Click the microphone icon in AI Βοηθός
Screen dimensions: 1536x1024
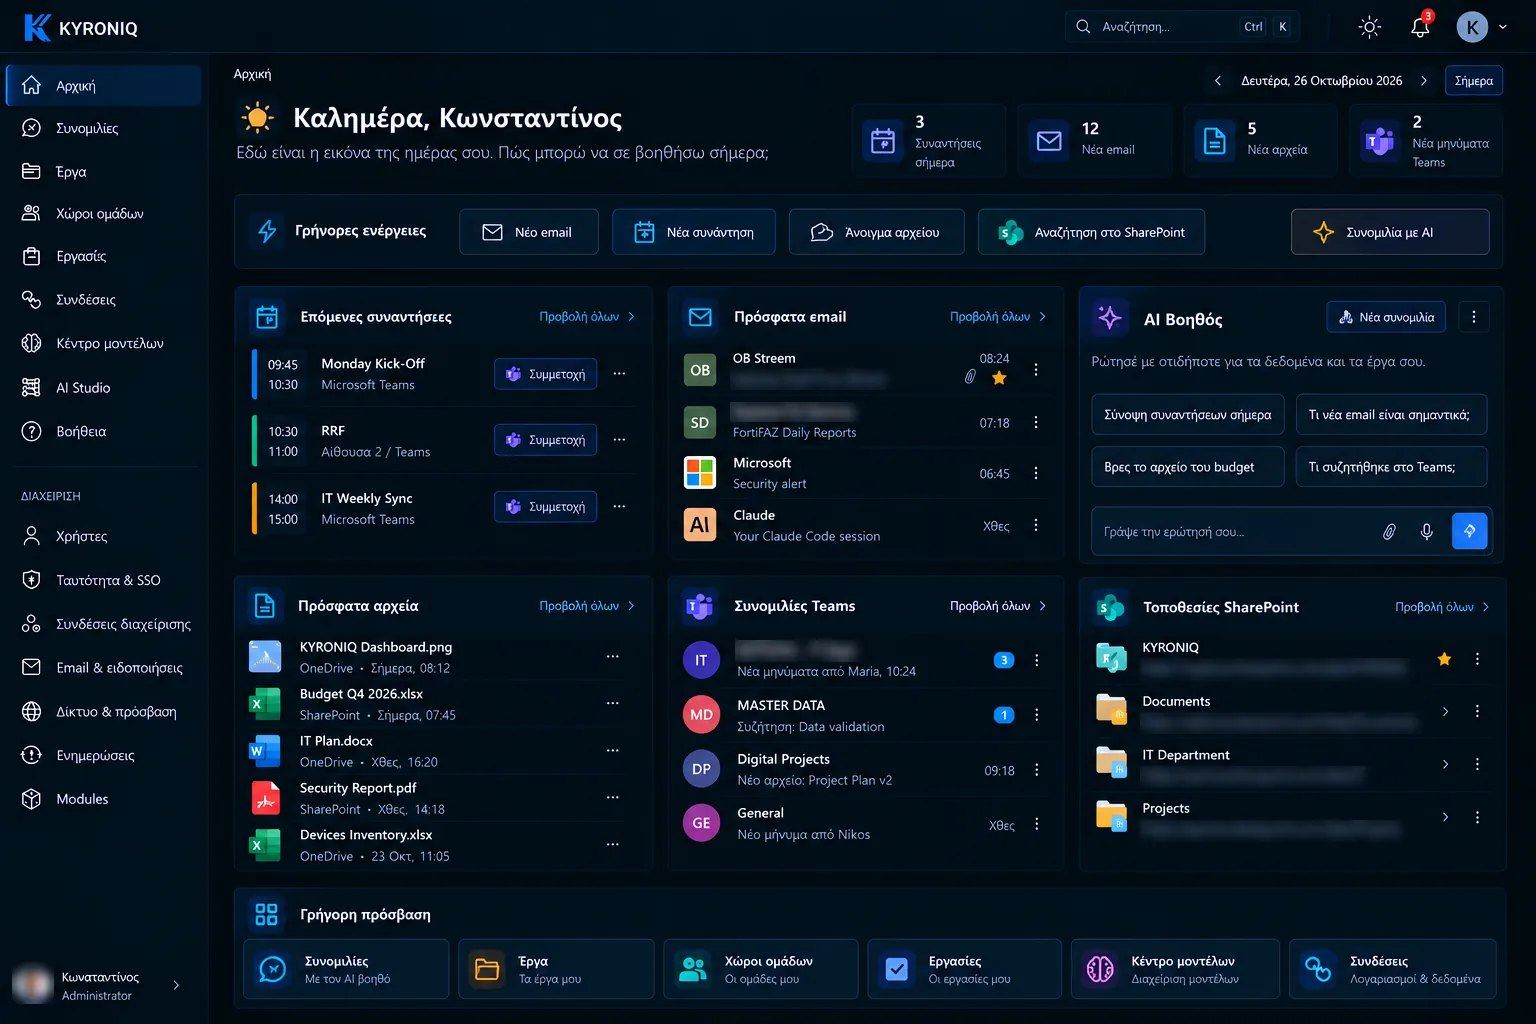[1427, 532]
